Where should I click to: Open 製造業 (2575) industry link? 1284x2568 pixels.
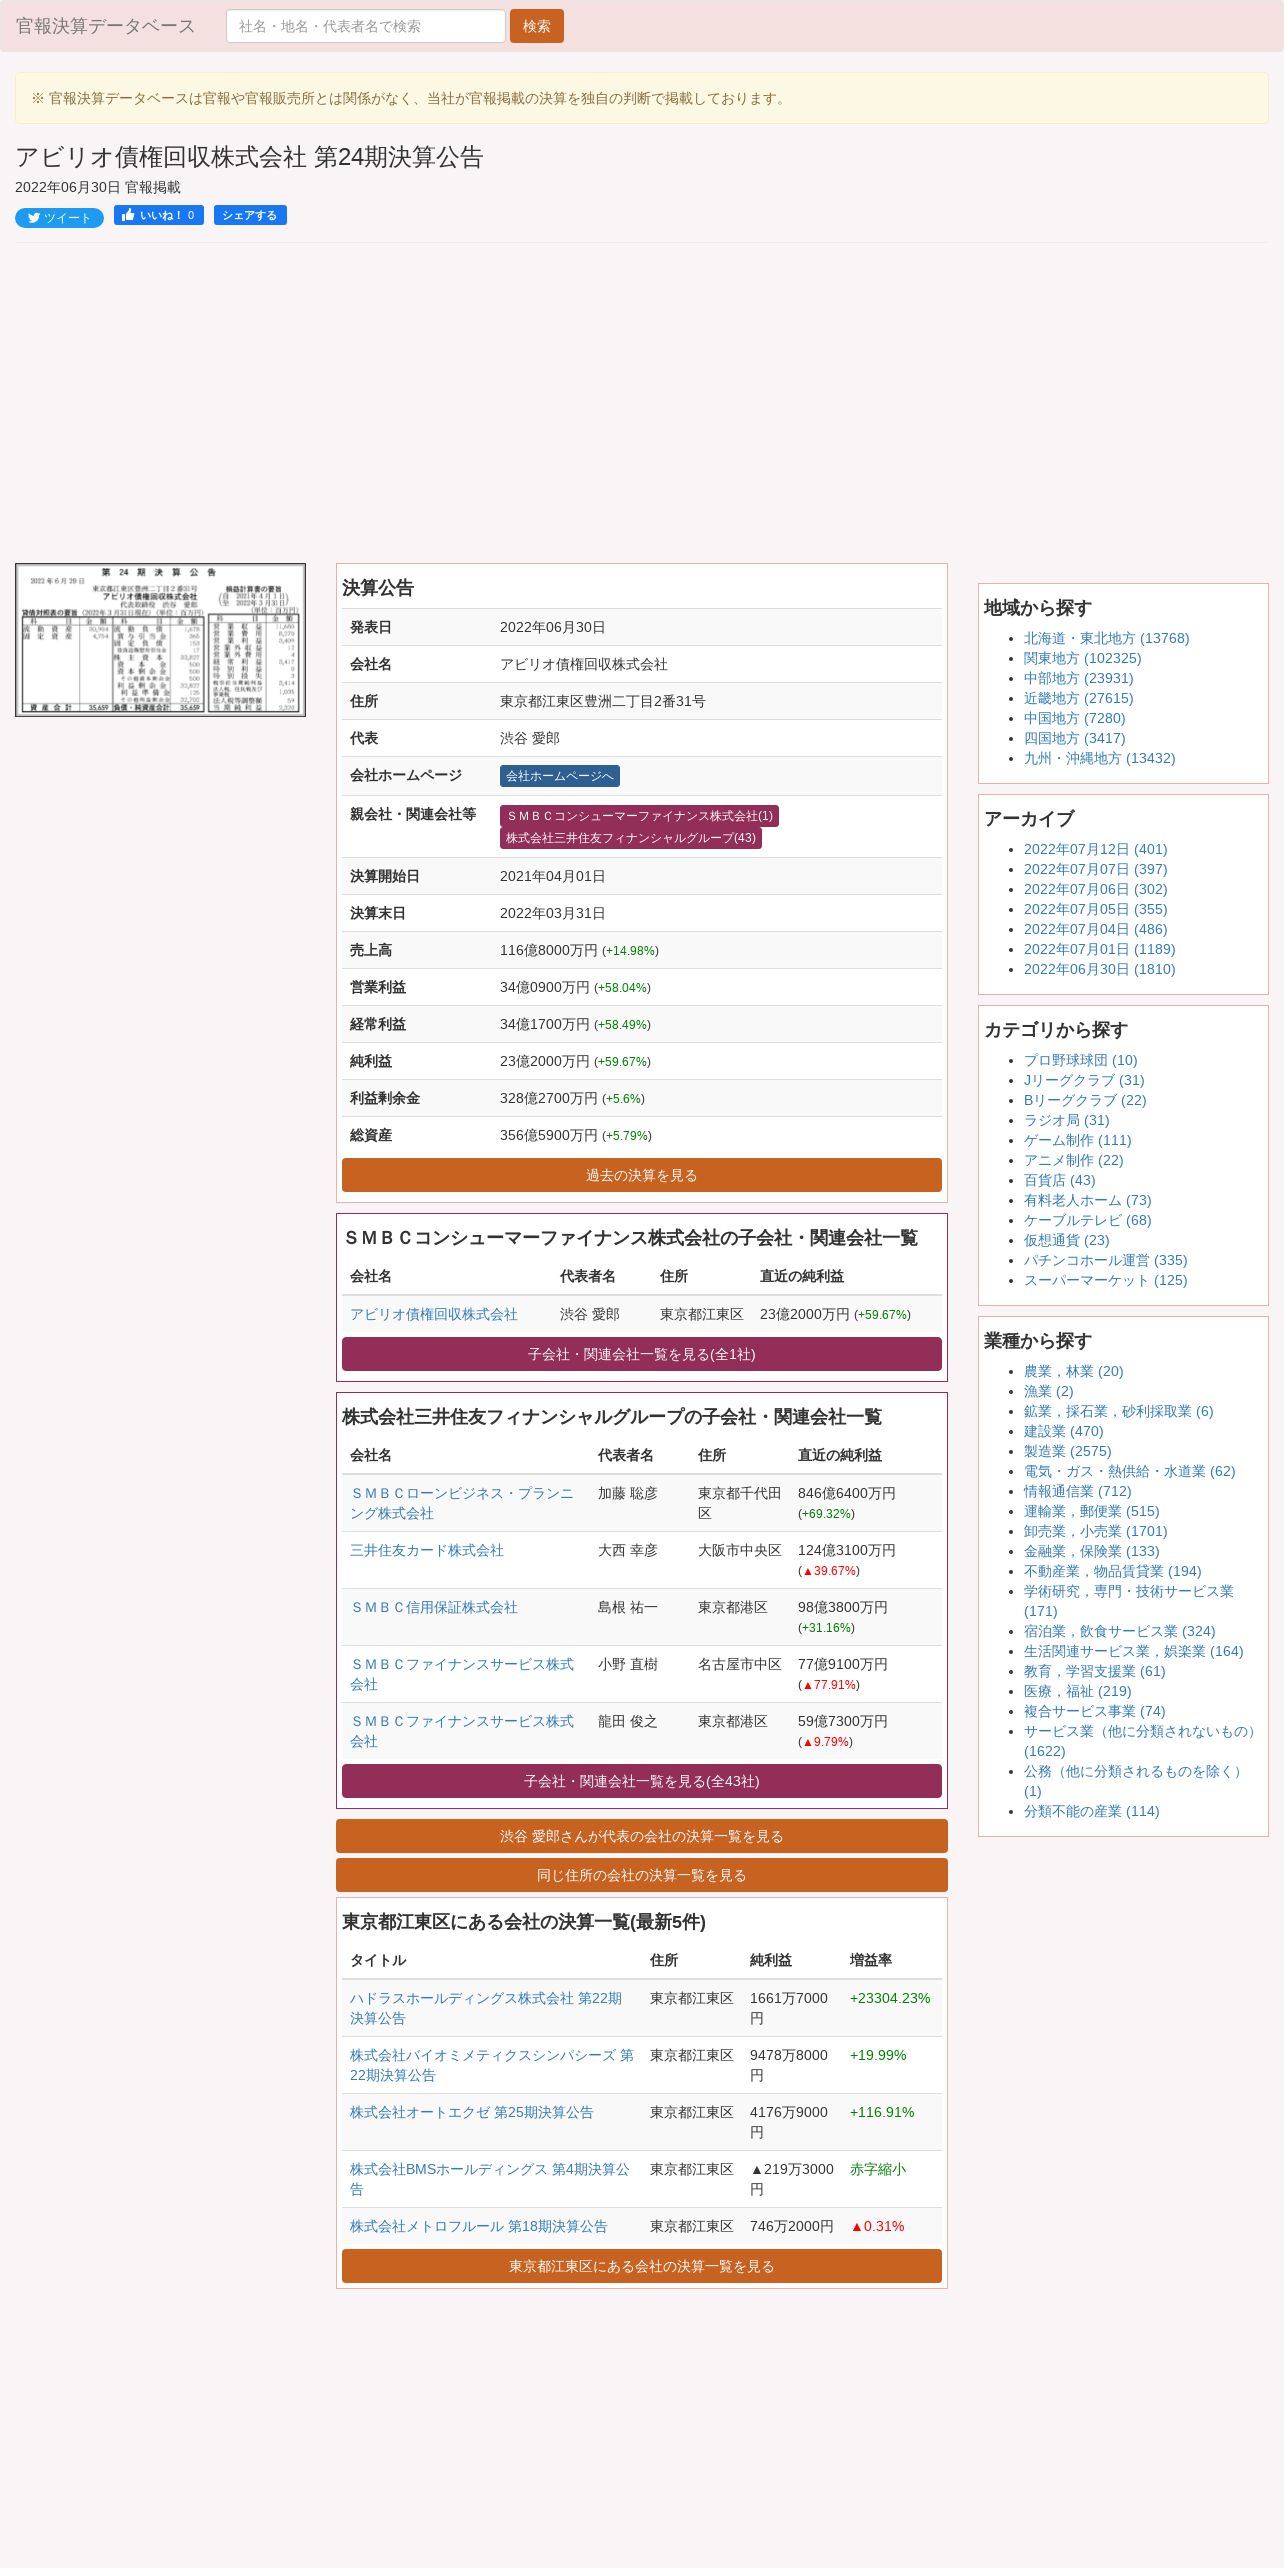1068,1451
